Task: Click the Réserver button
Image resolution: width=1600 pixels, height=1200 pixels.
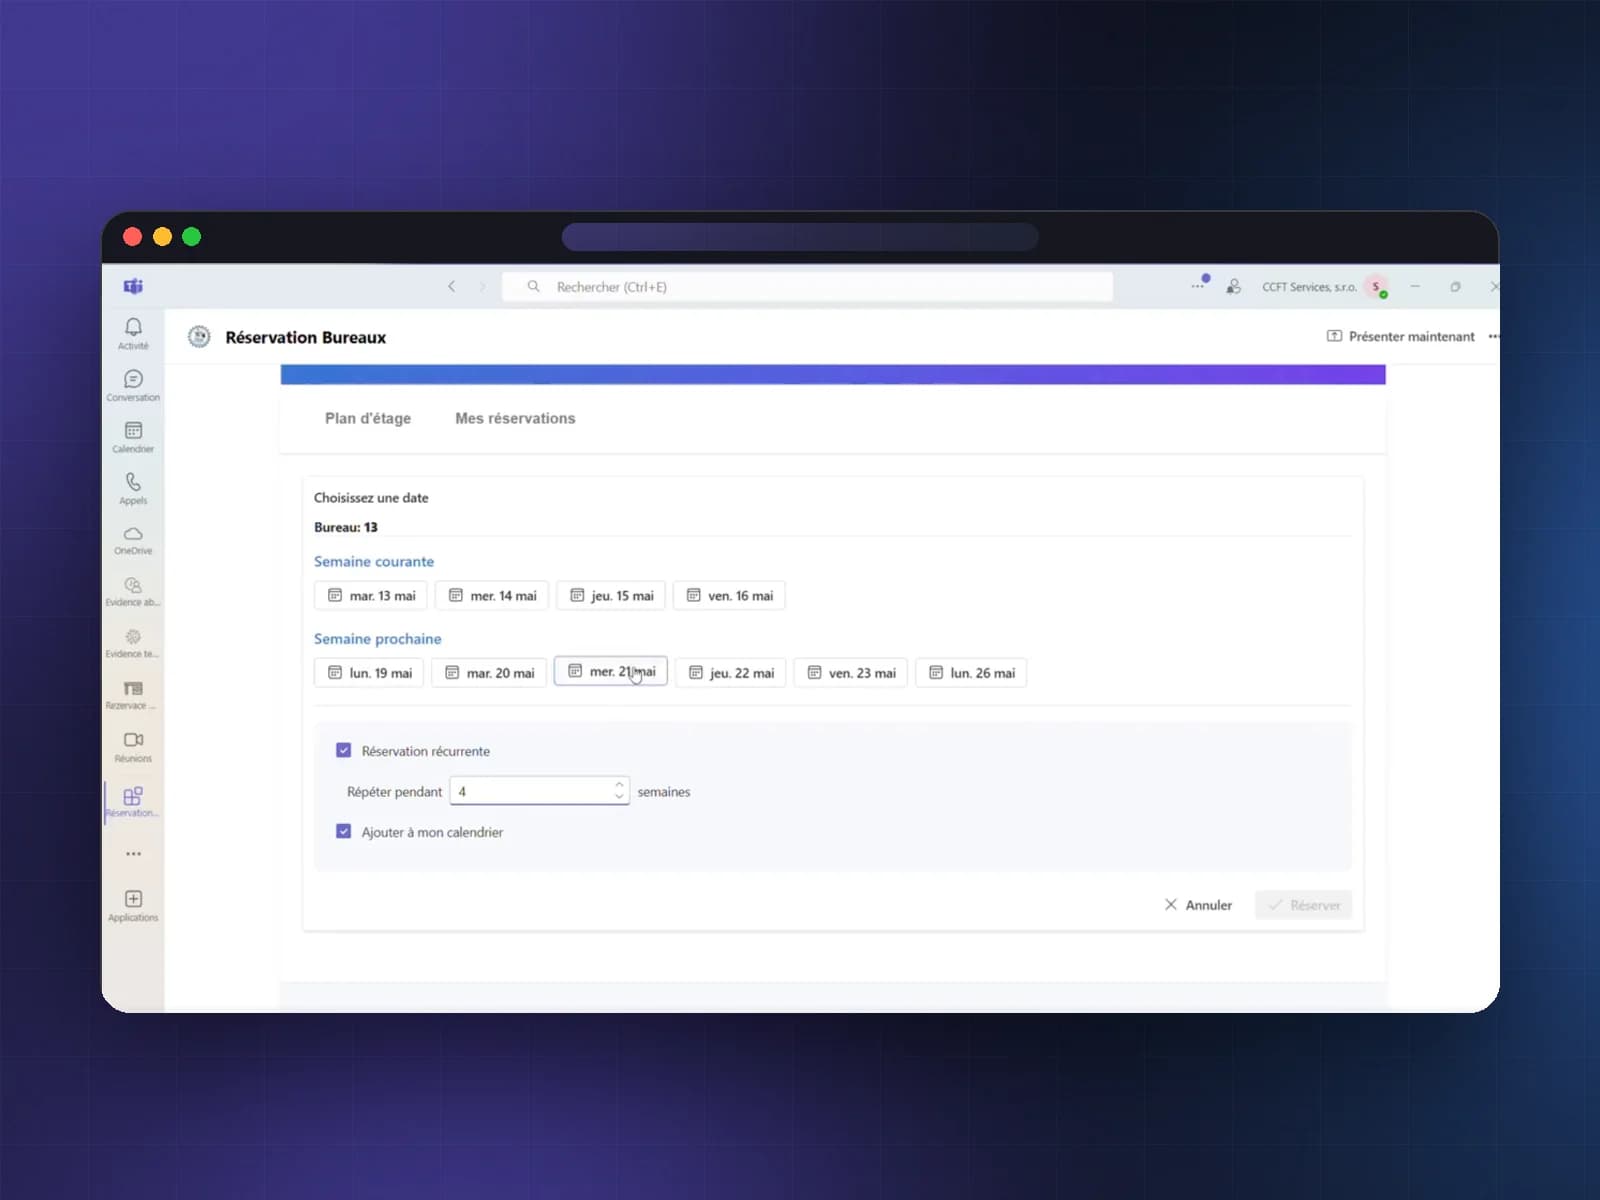Action: pyautogui.click(x=1304, y=905)
